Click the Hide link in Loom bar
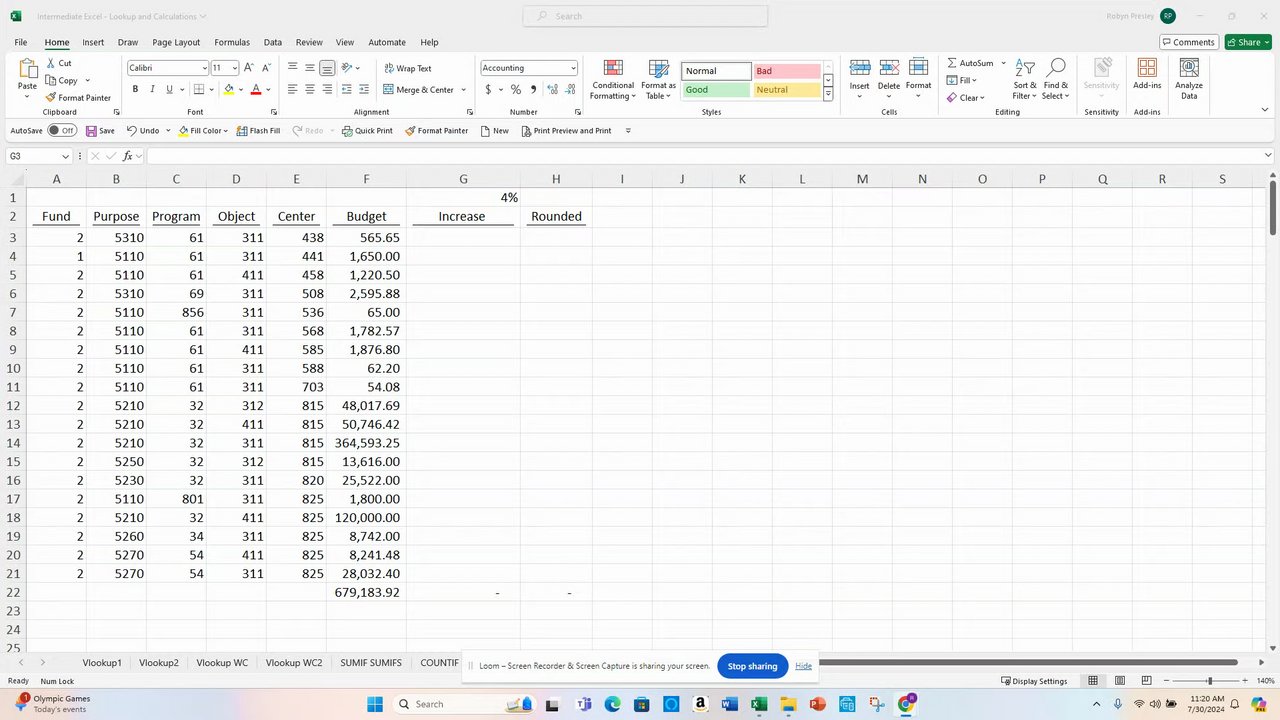 (x=803, y=666)
